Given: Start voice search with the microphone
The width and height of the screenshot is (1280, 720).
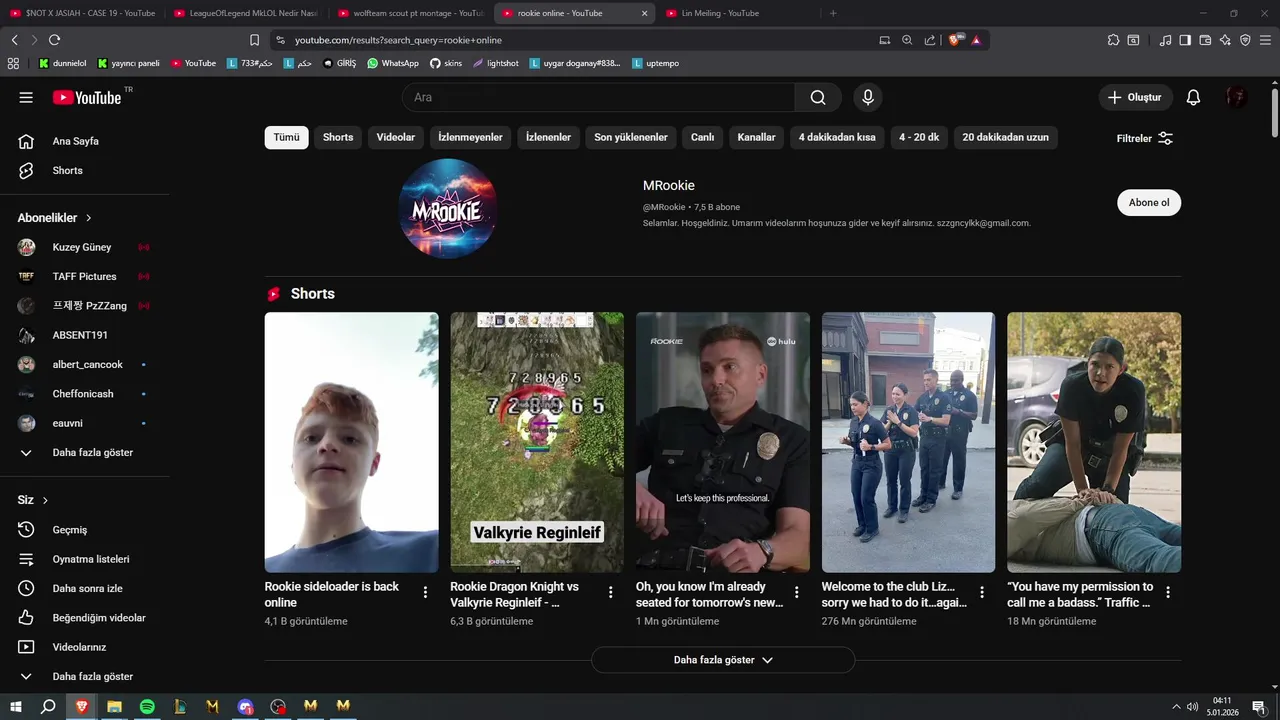Looking at the screenshot, I should [868, 97].
